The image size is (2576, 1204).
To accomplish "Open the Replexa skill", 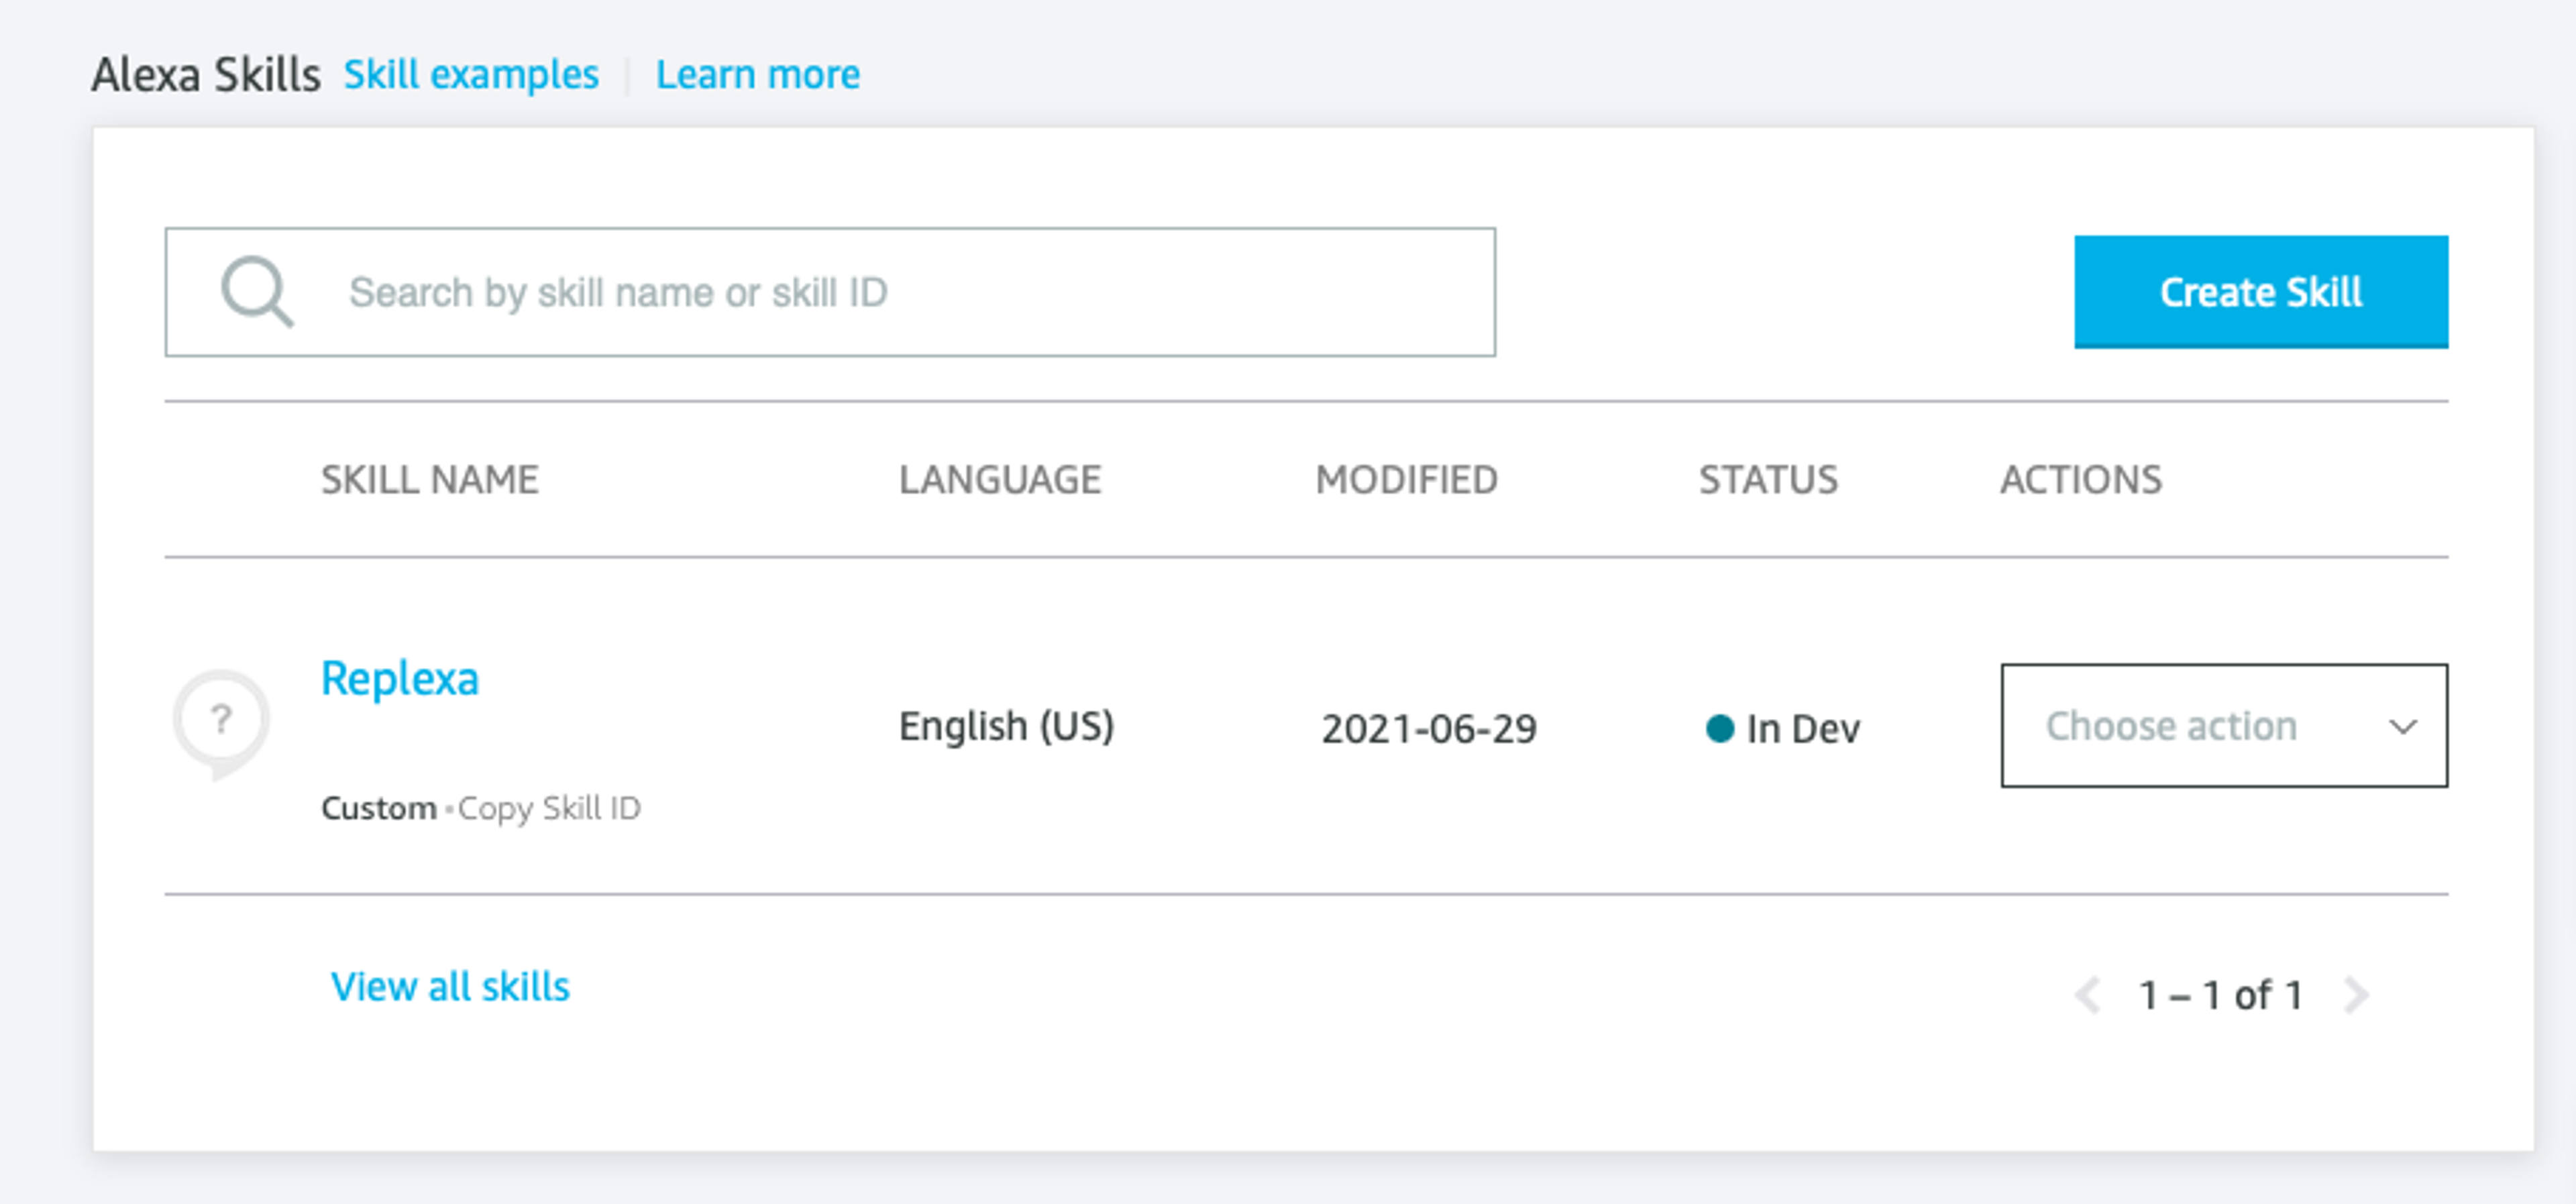I will [399, 679].
